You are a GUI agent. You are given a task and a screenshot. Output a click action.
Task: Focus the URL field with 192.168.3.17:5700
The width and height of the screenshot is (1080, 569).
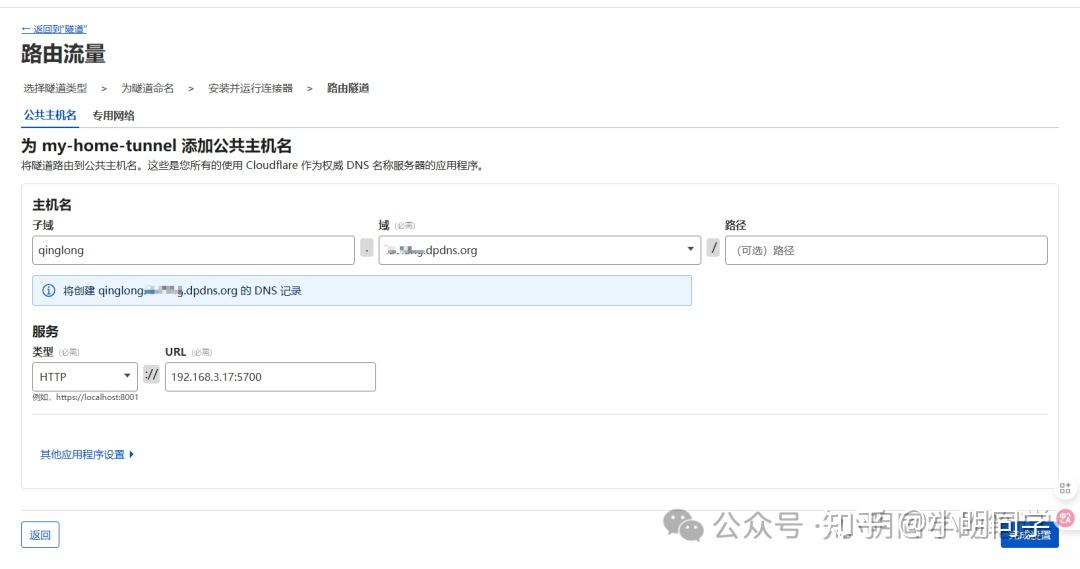pyautogui.click(x=270, y=377)
